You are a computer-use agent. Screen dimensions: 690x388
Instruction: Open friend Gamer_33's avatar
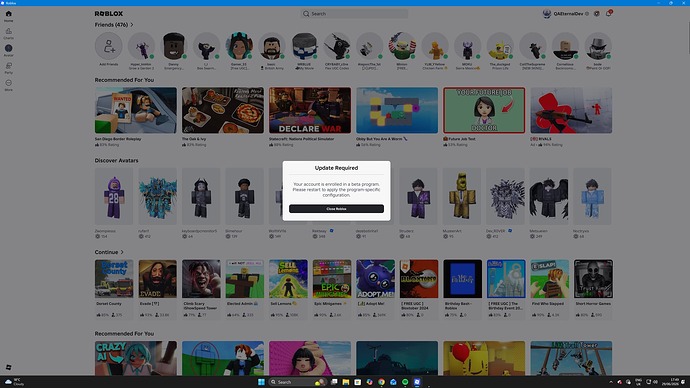(239, 46)
